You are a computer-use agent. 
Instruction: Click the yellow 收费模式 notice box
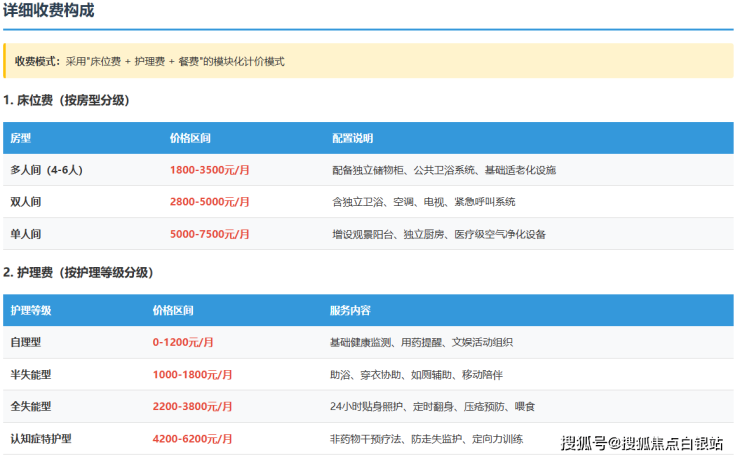click(368, 61)
